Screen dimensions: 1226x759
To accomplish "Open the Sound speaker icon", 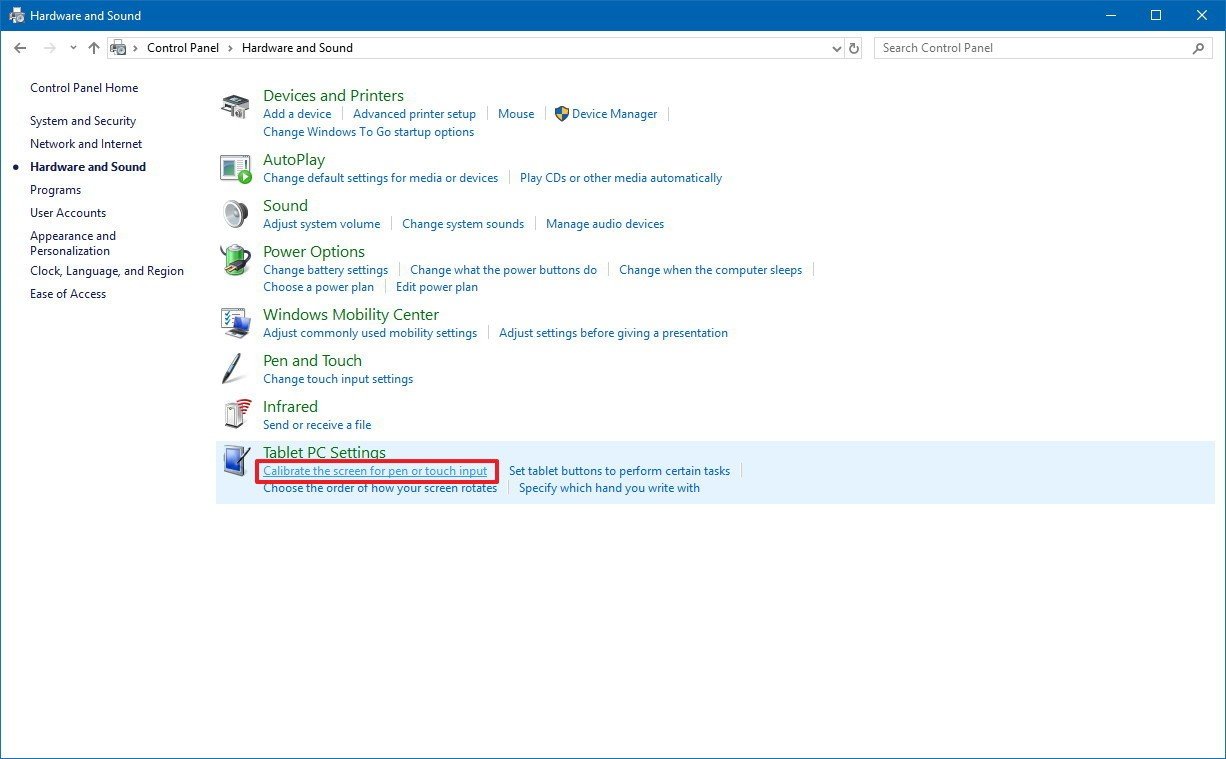I will 235,214.
